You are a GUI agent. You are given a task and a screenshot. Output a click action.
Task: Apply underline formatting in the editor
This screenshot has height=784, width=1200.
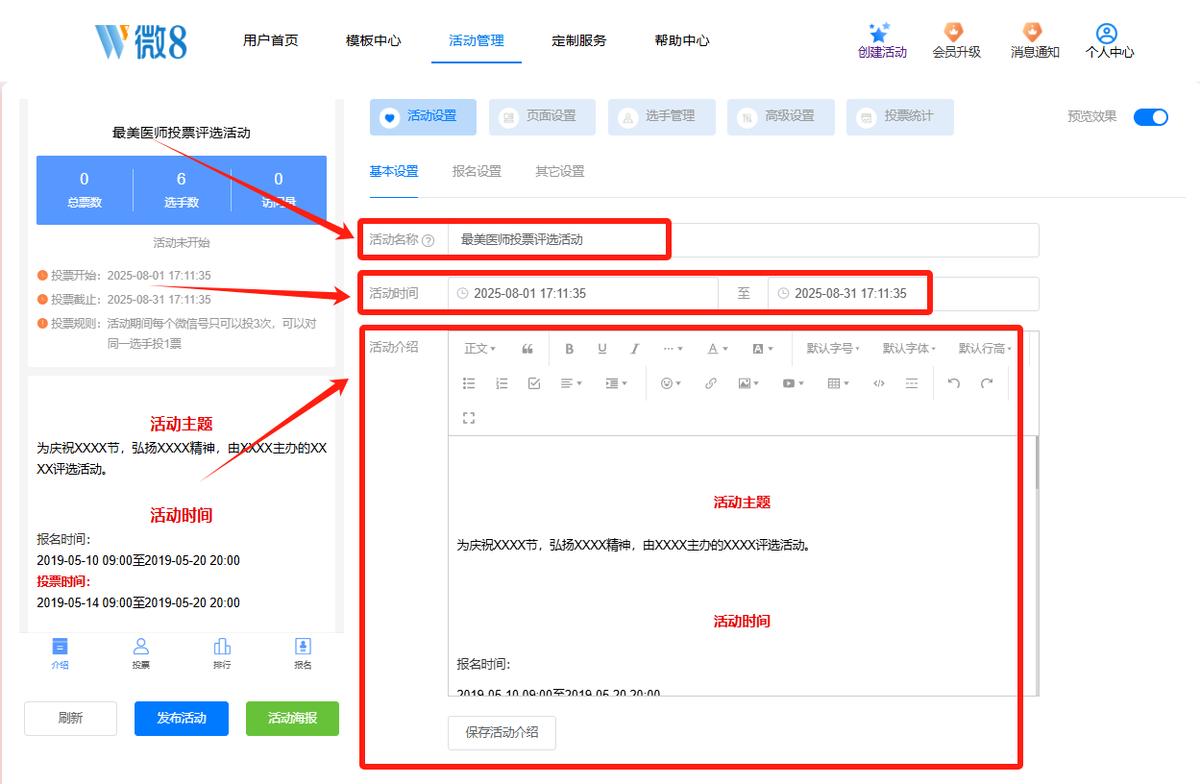coord(602,349)
